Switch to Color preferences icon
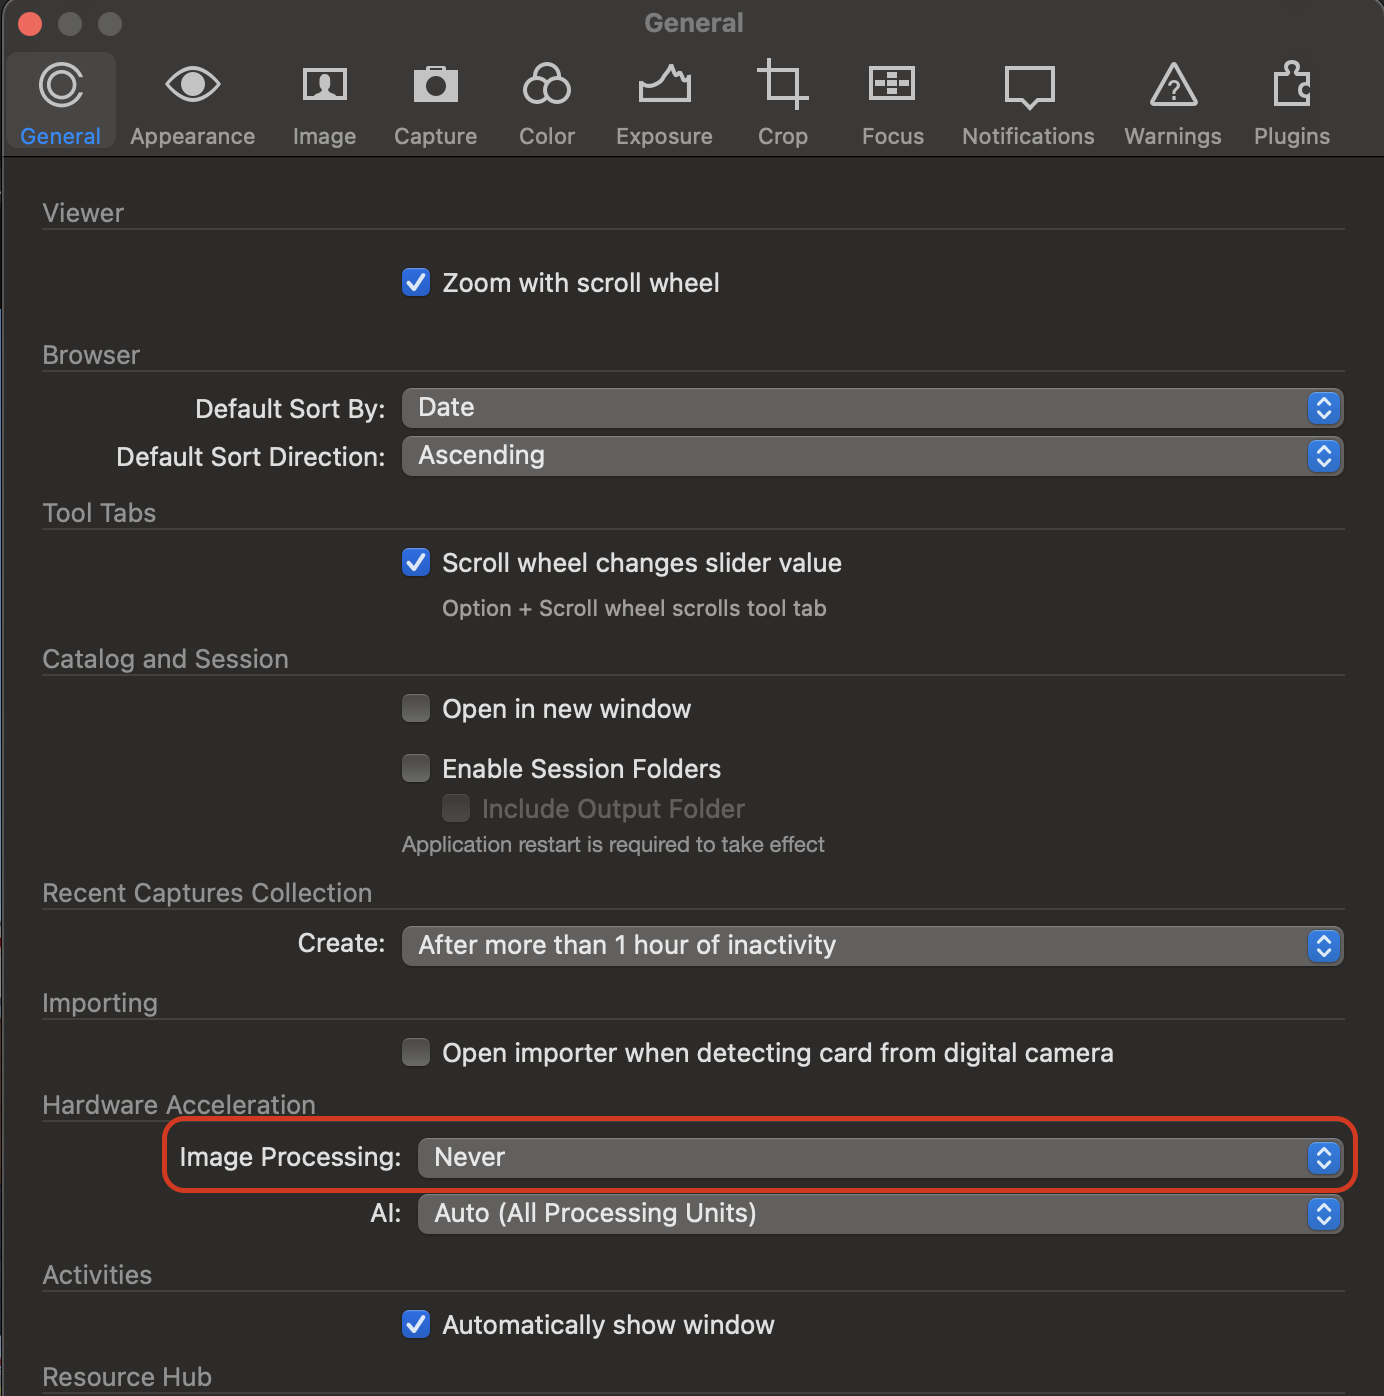 (x=546, y=85)
